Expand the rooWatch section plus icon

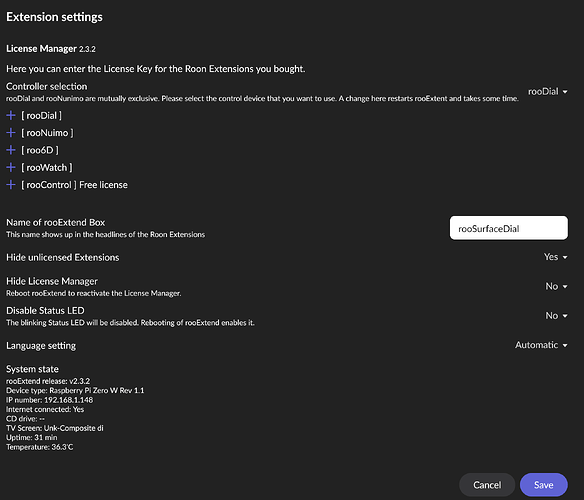coord(11,167)
